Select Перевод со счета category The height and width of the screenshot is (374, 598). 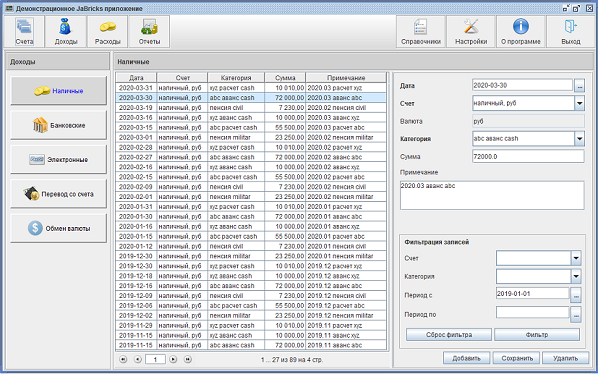59,194
